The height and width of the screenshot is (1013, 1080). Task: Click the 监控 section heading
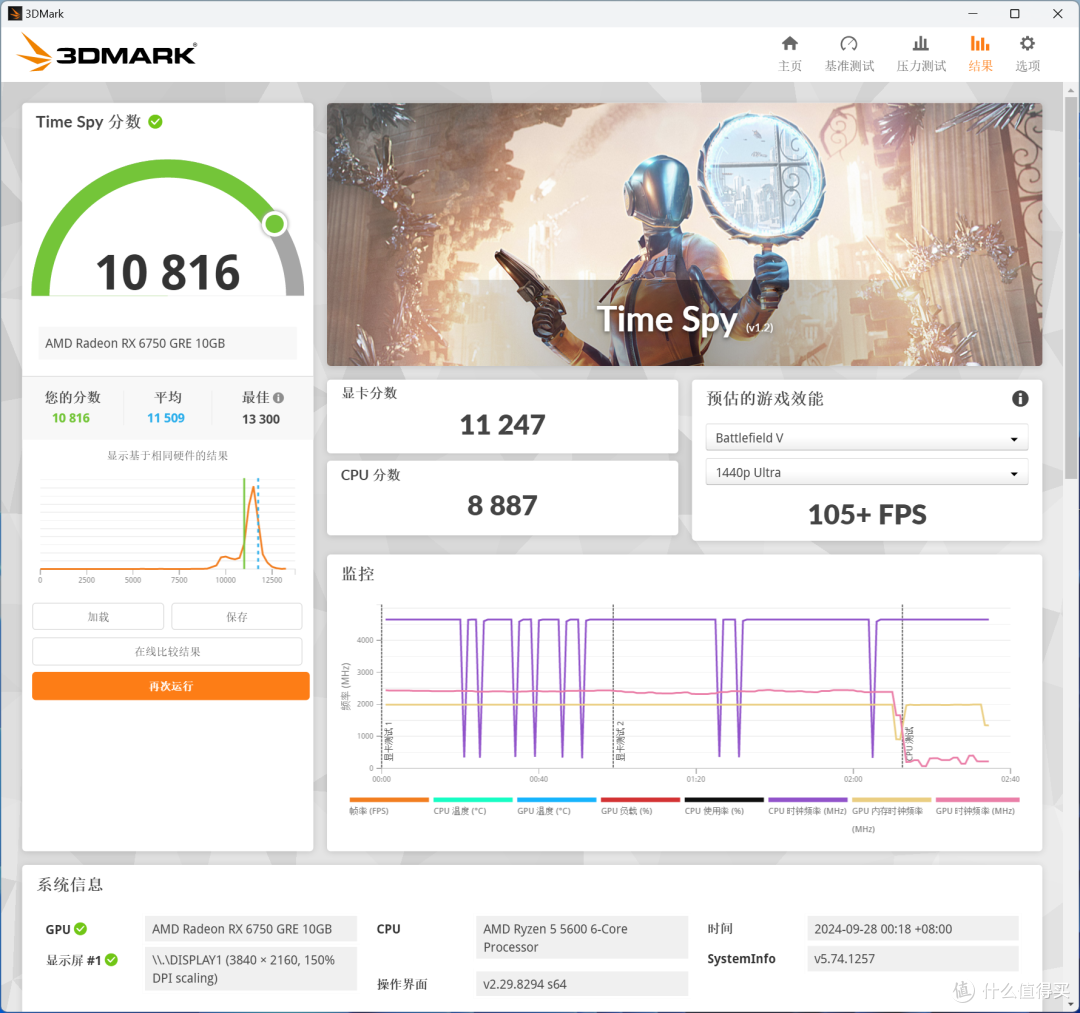pyautogui.click(x=358, y=574)
